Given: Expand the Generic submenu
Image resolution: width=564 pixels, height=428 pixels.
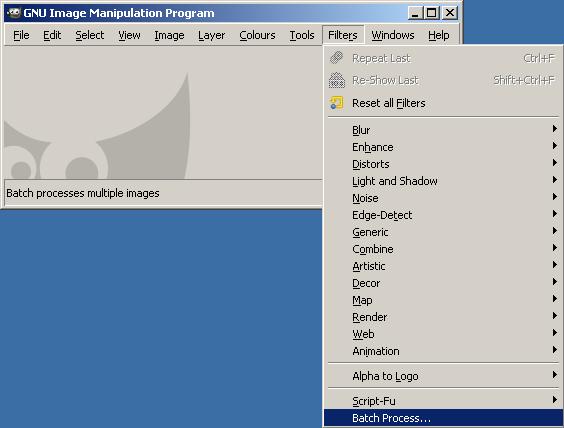Looking at the screenshot, I should point(443,232).
